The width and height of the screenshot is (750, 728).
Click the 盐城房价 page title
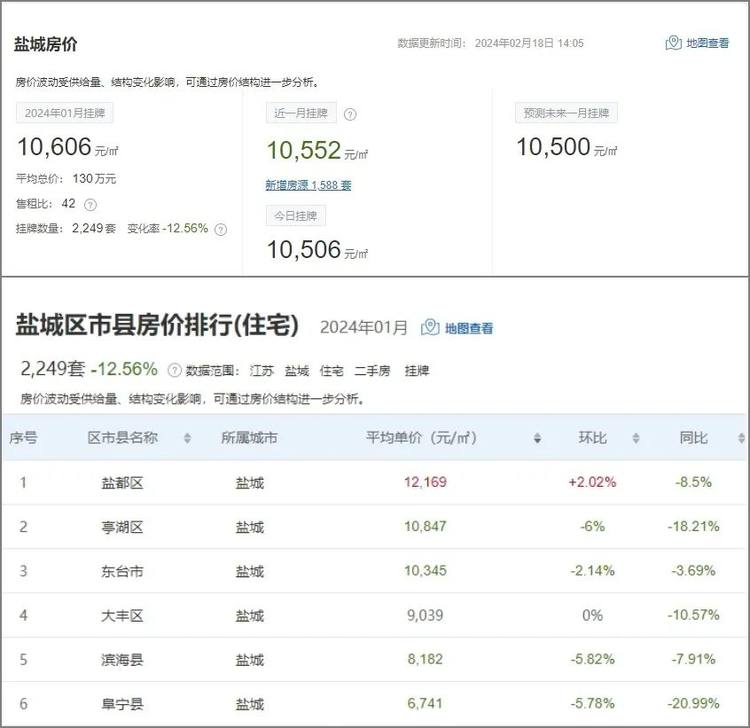[x=45, y=44]
